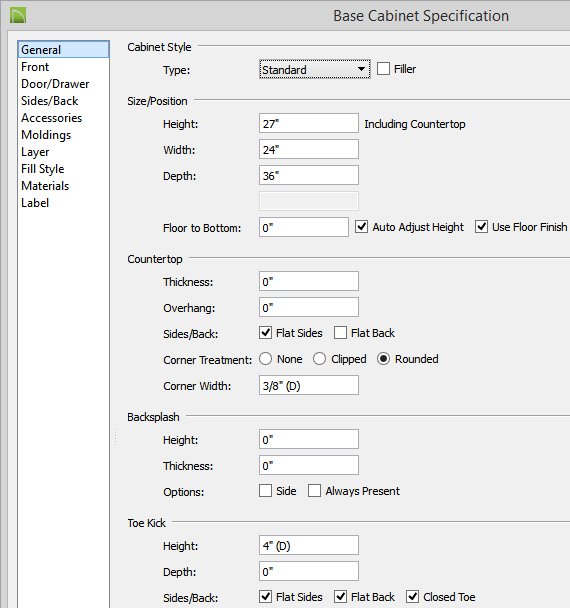This screenshot has height=608, width=570.
Task: Enable the Filler checkbox
Action: point(383,69)
